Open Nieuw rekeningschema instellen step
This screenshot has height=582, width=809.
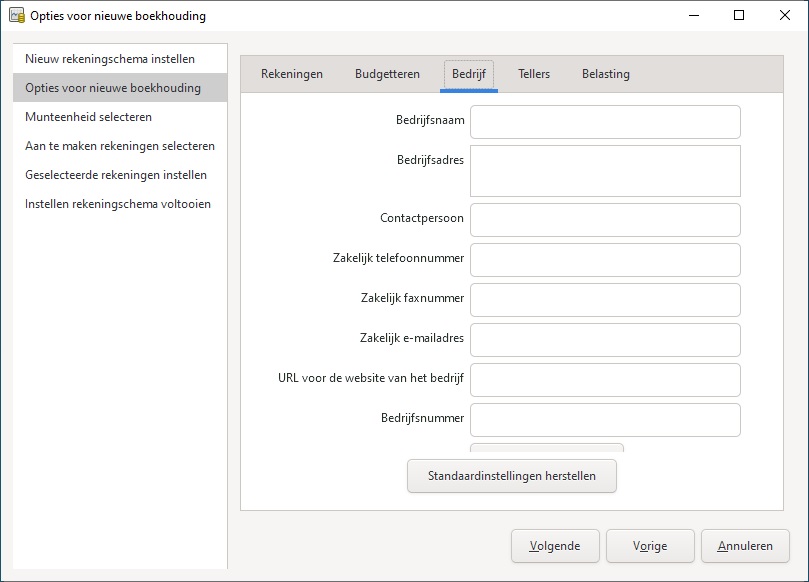tap(110, 59)
